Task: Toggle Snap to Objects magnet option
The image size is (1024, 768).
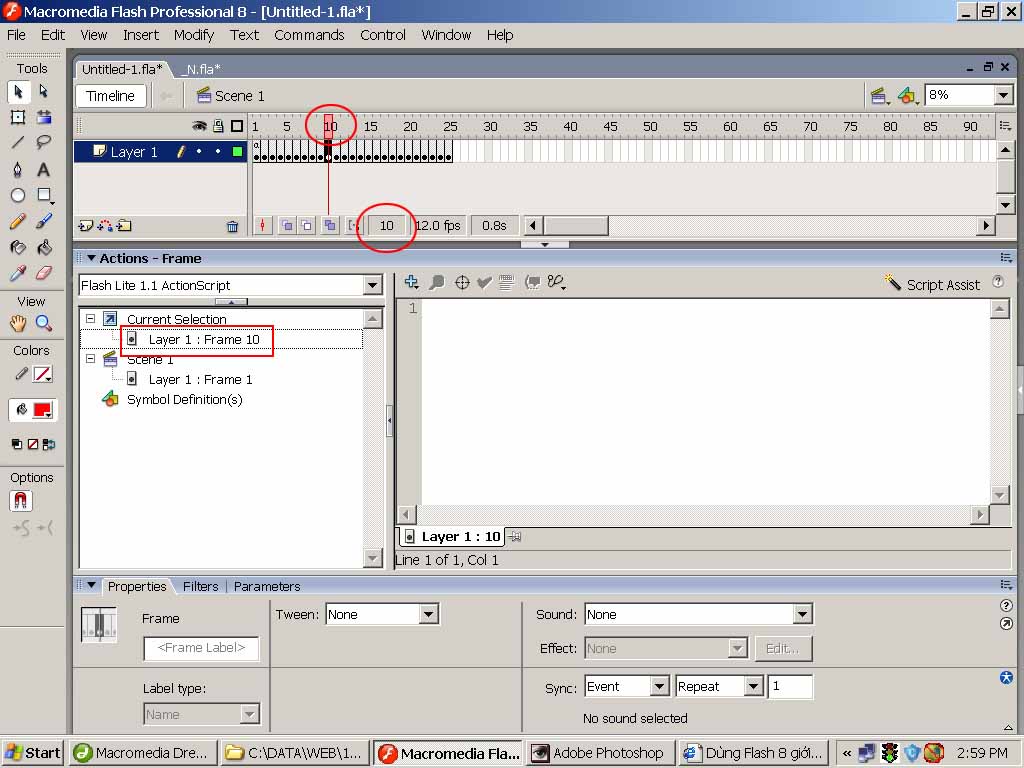Action: (x=21, y=501)
